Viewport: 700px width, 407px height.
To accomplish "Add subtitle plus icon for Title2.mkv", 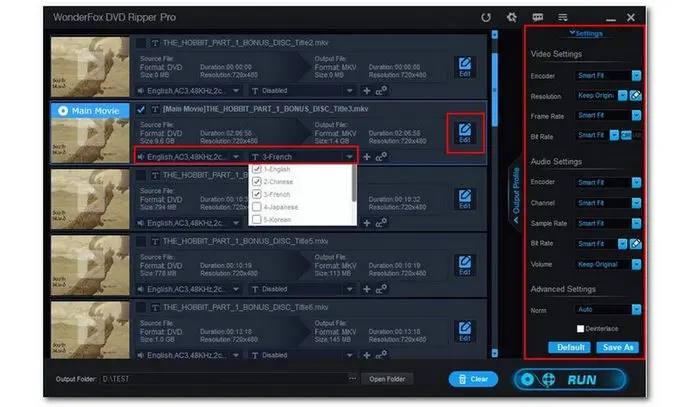I will pyautogui.click(x=367, y=91).
